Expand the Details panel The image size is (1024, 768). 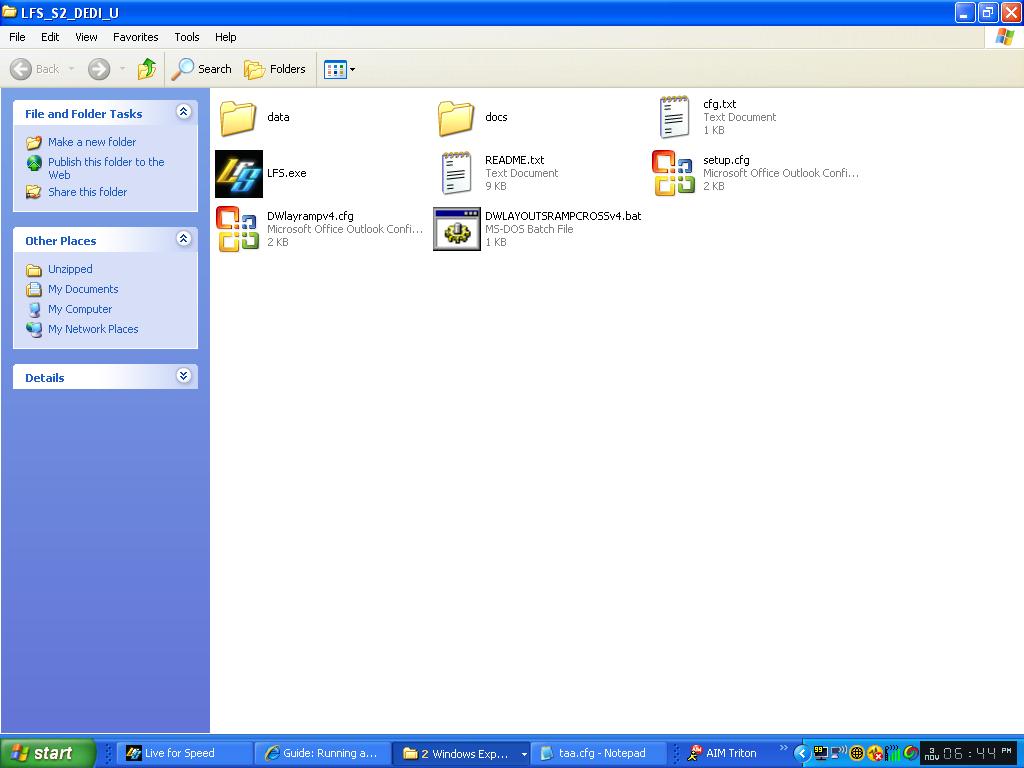[184, 376]
